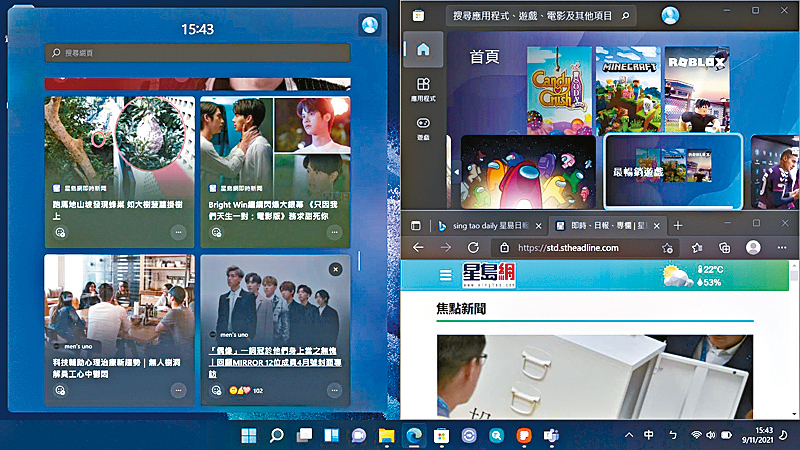Select Store Gaming sidebar item

pyautogui.click(x=423, y=129)
